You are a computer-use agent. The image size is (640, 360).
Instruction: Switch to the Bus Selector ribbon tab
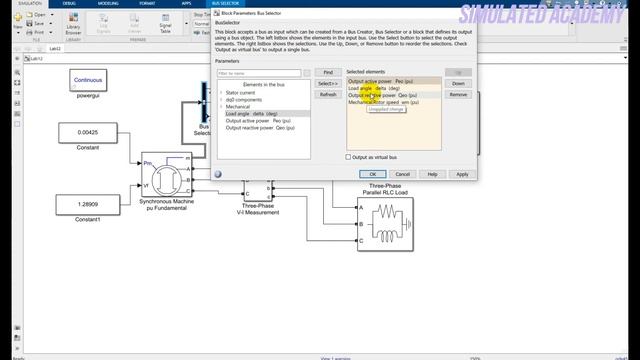(225, 3)
